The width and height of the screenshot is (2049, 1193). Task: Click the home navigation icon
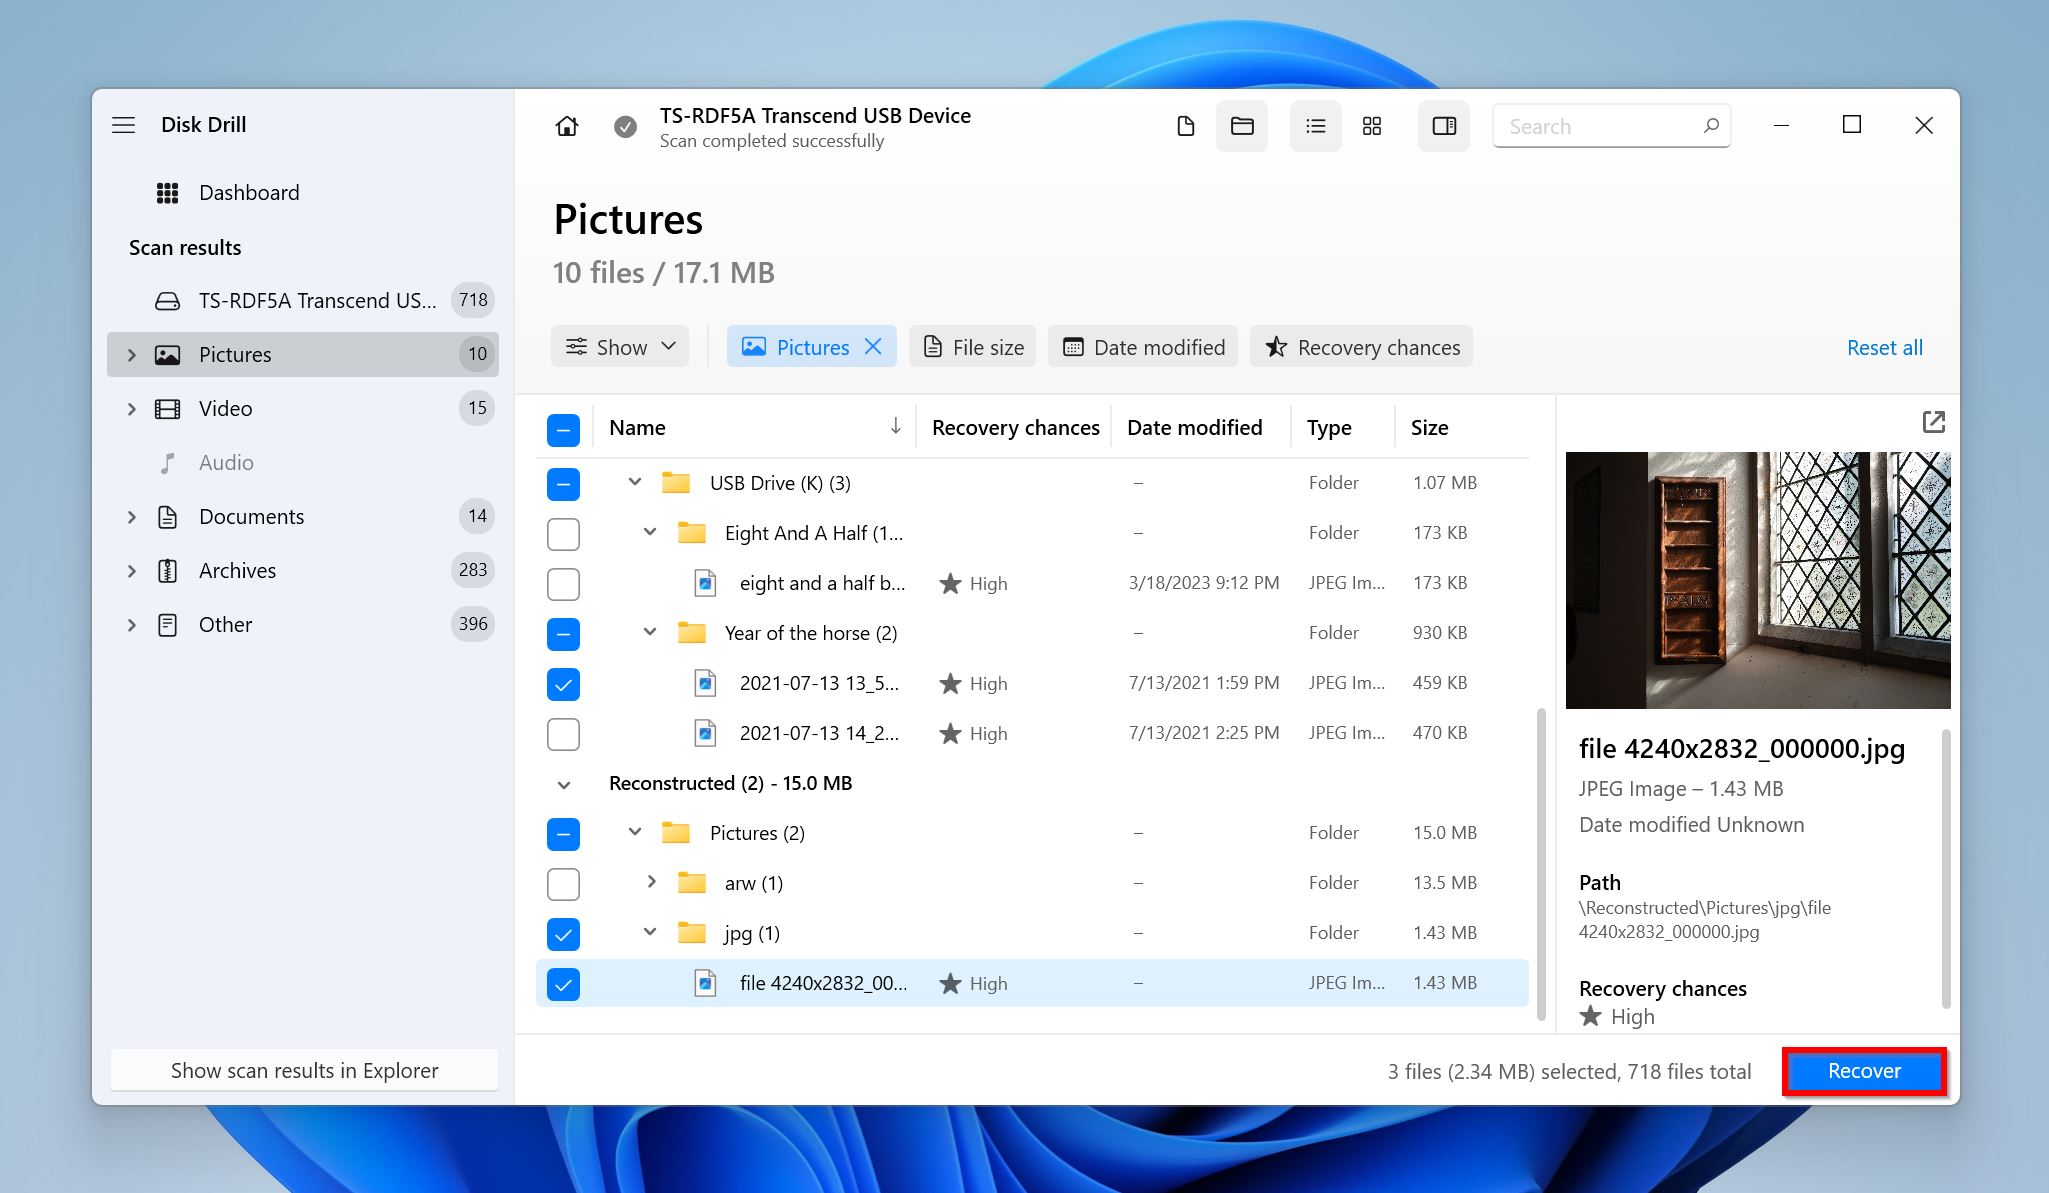tap(565, 125)
